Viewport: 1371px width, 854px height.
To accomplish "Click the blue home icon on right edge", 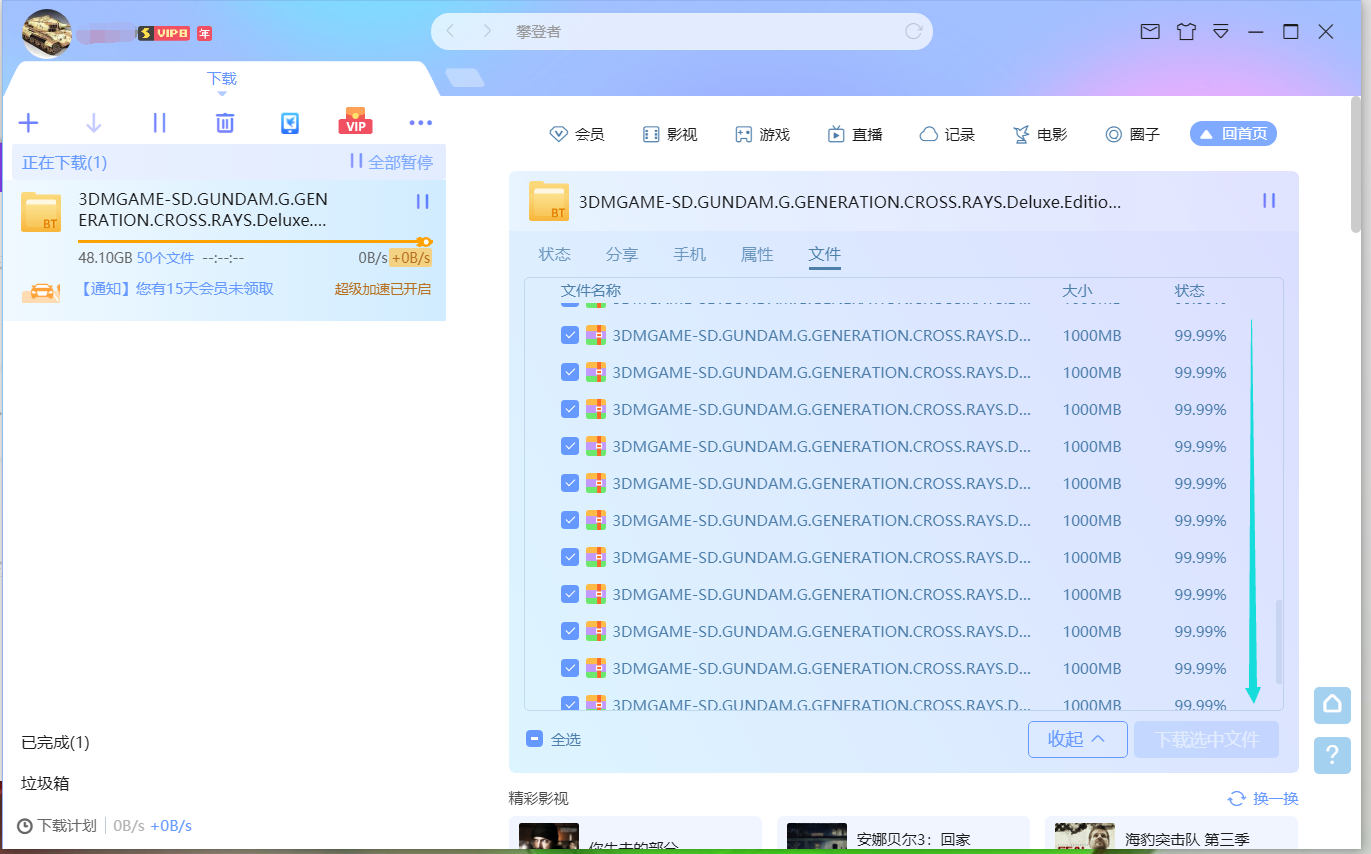I will [x=1332, y=705].
